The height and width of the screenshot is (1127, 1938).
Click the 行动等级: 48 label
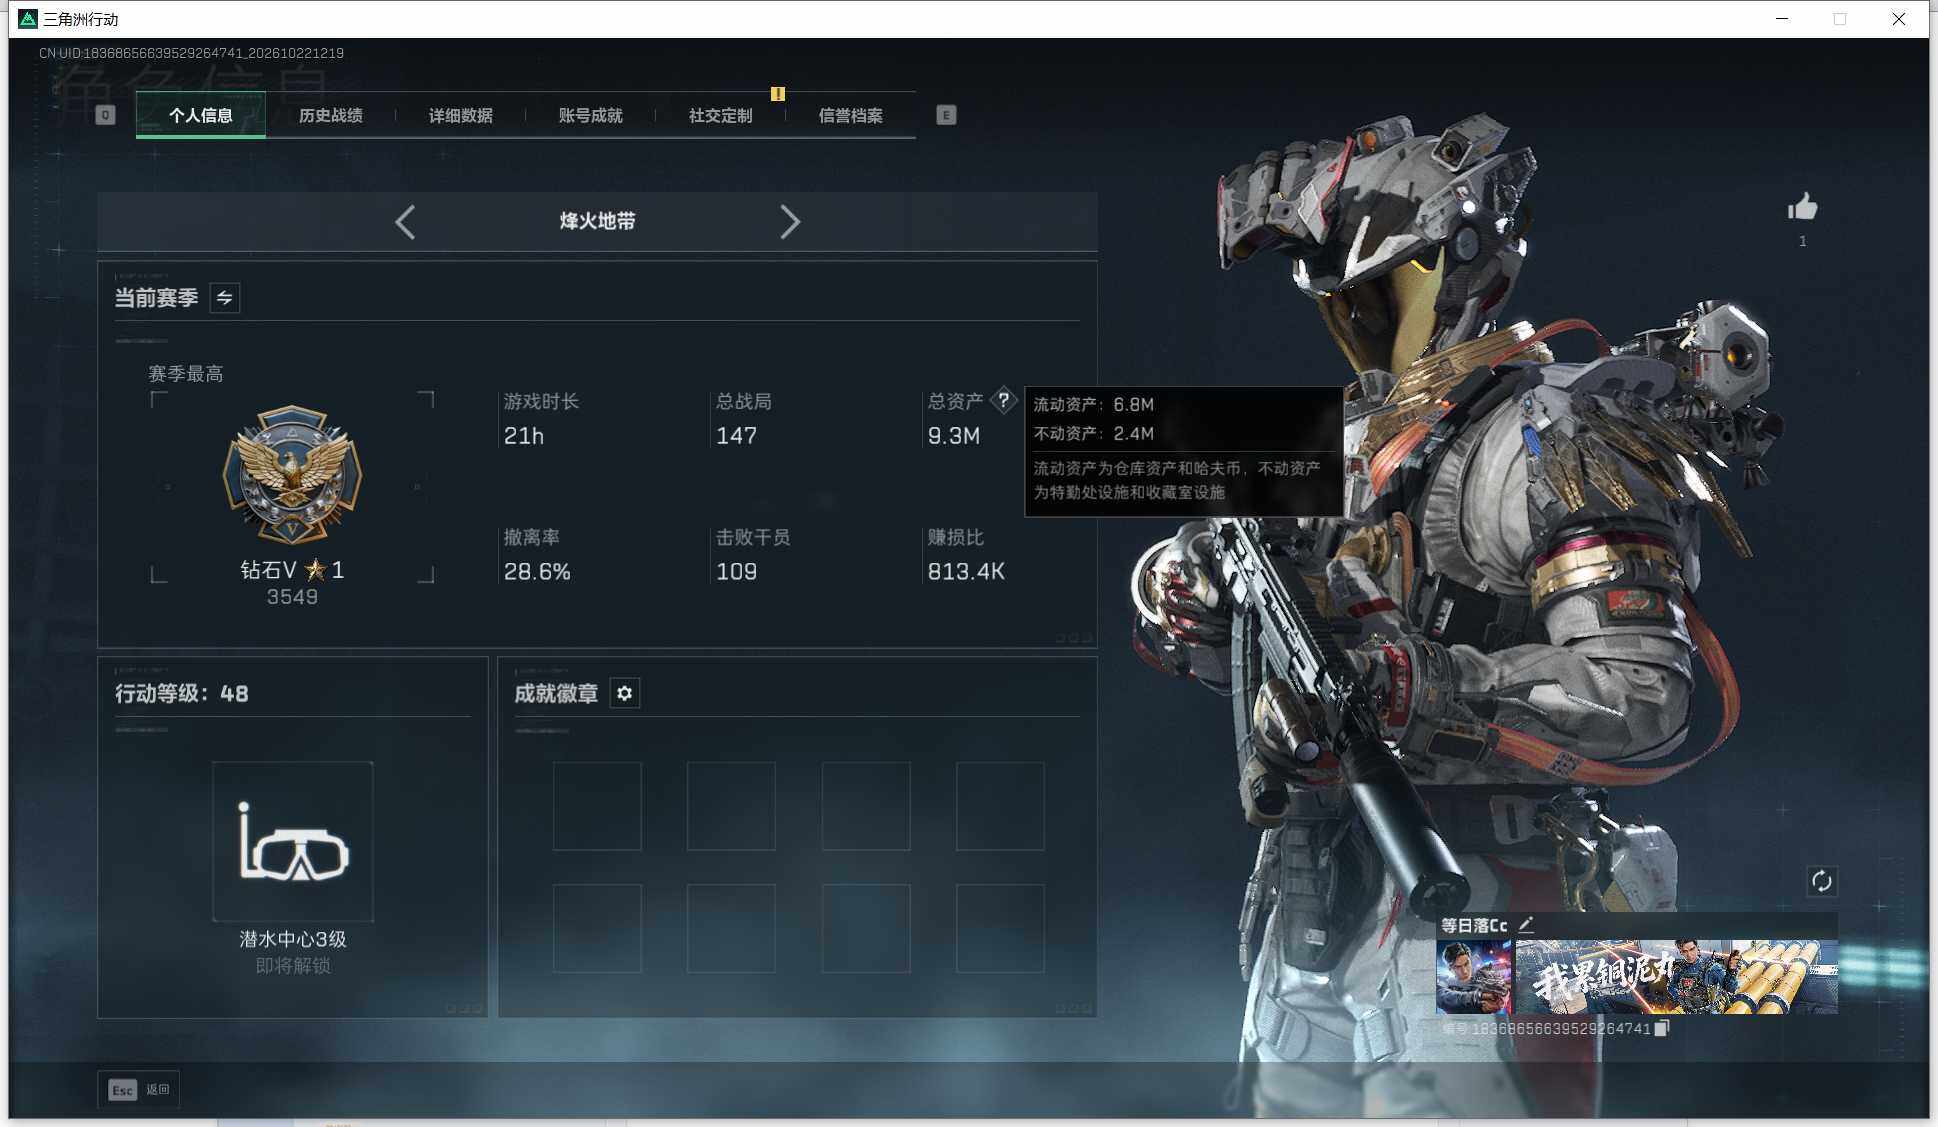pyautogui.click(x=182, y=694)
